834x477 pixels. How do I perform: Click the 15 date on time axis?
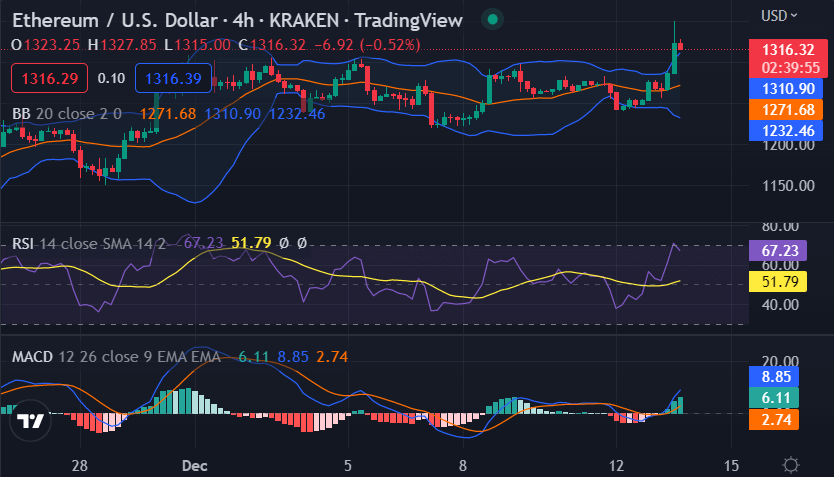coord(731,466)
